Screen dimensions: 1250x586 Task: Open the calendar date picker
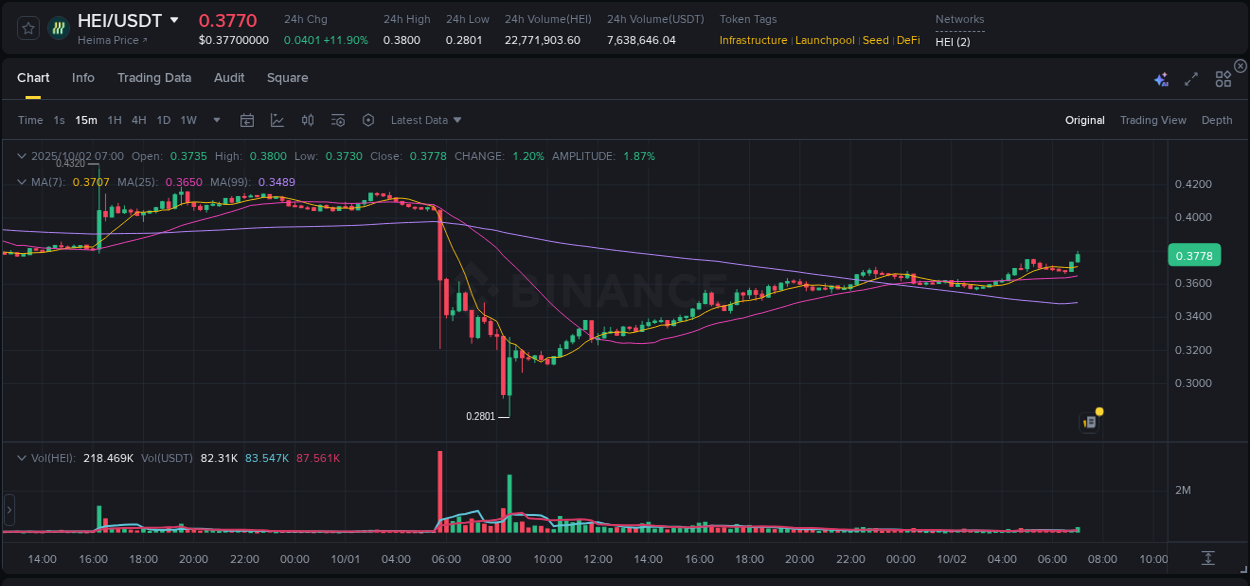[247, 120]
